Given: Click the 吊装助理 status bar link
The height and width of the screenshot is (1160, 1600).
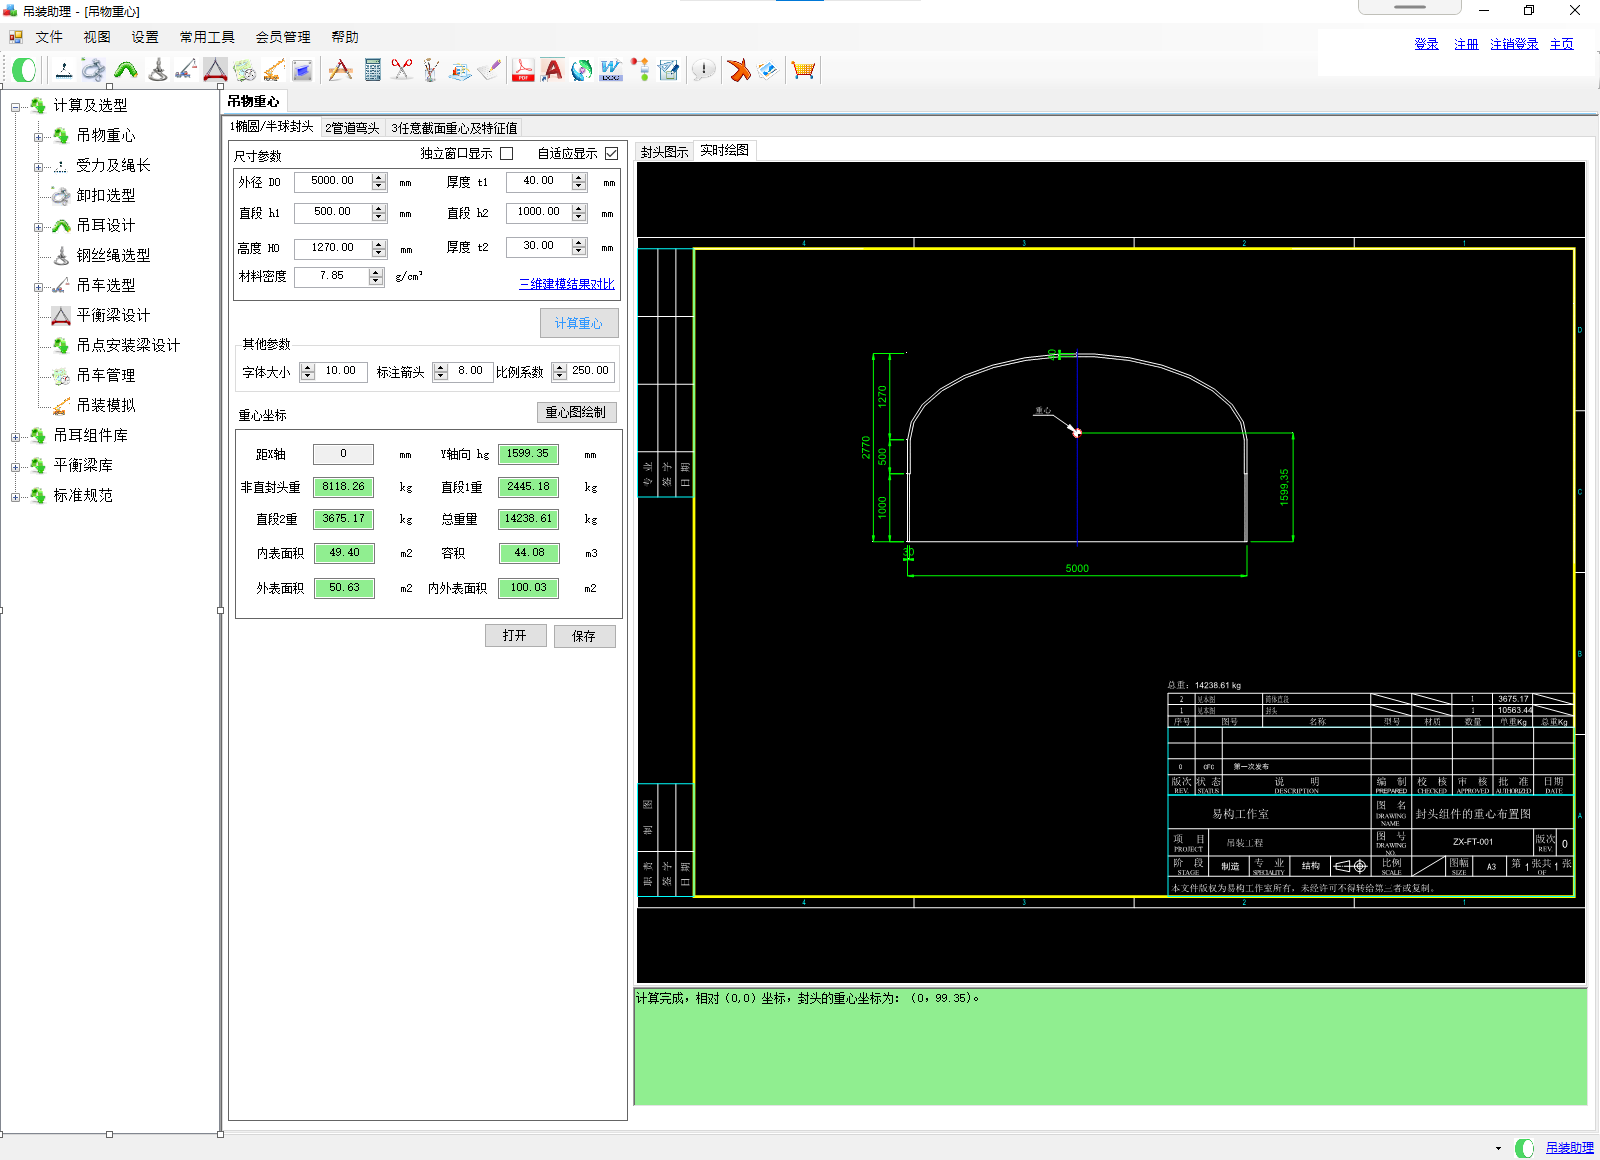Looking at the screenshot, I should pyautogui.click(x=1570, y=1148).
